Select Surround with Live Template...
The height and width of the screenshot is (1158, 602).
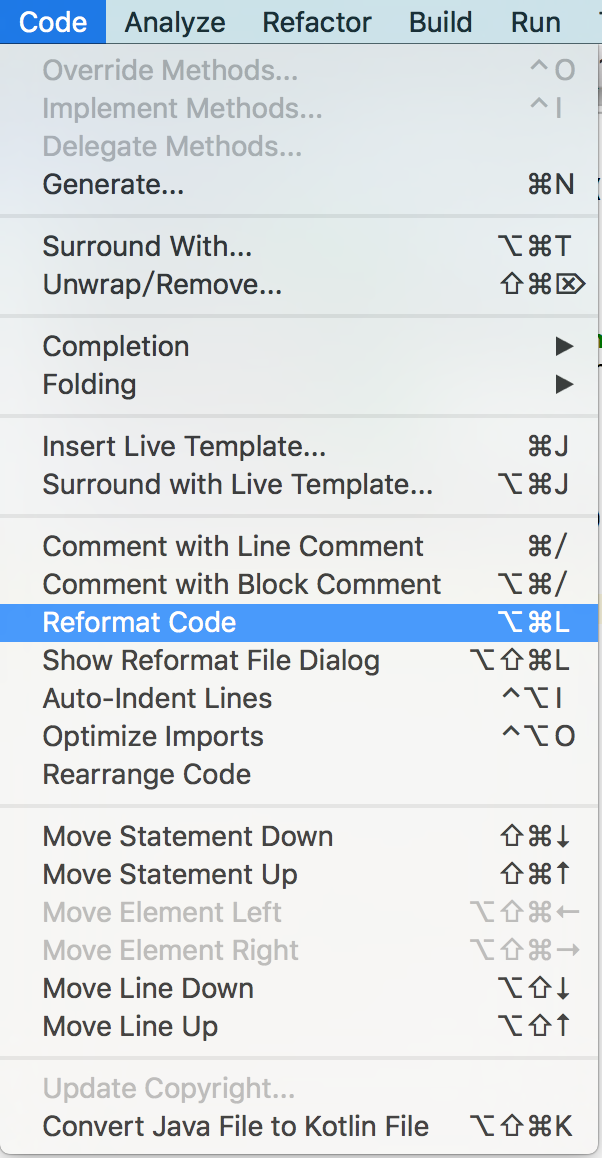[238, 484]
